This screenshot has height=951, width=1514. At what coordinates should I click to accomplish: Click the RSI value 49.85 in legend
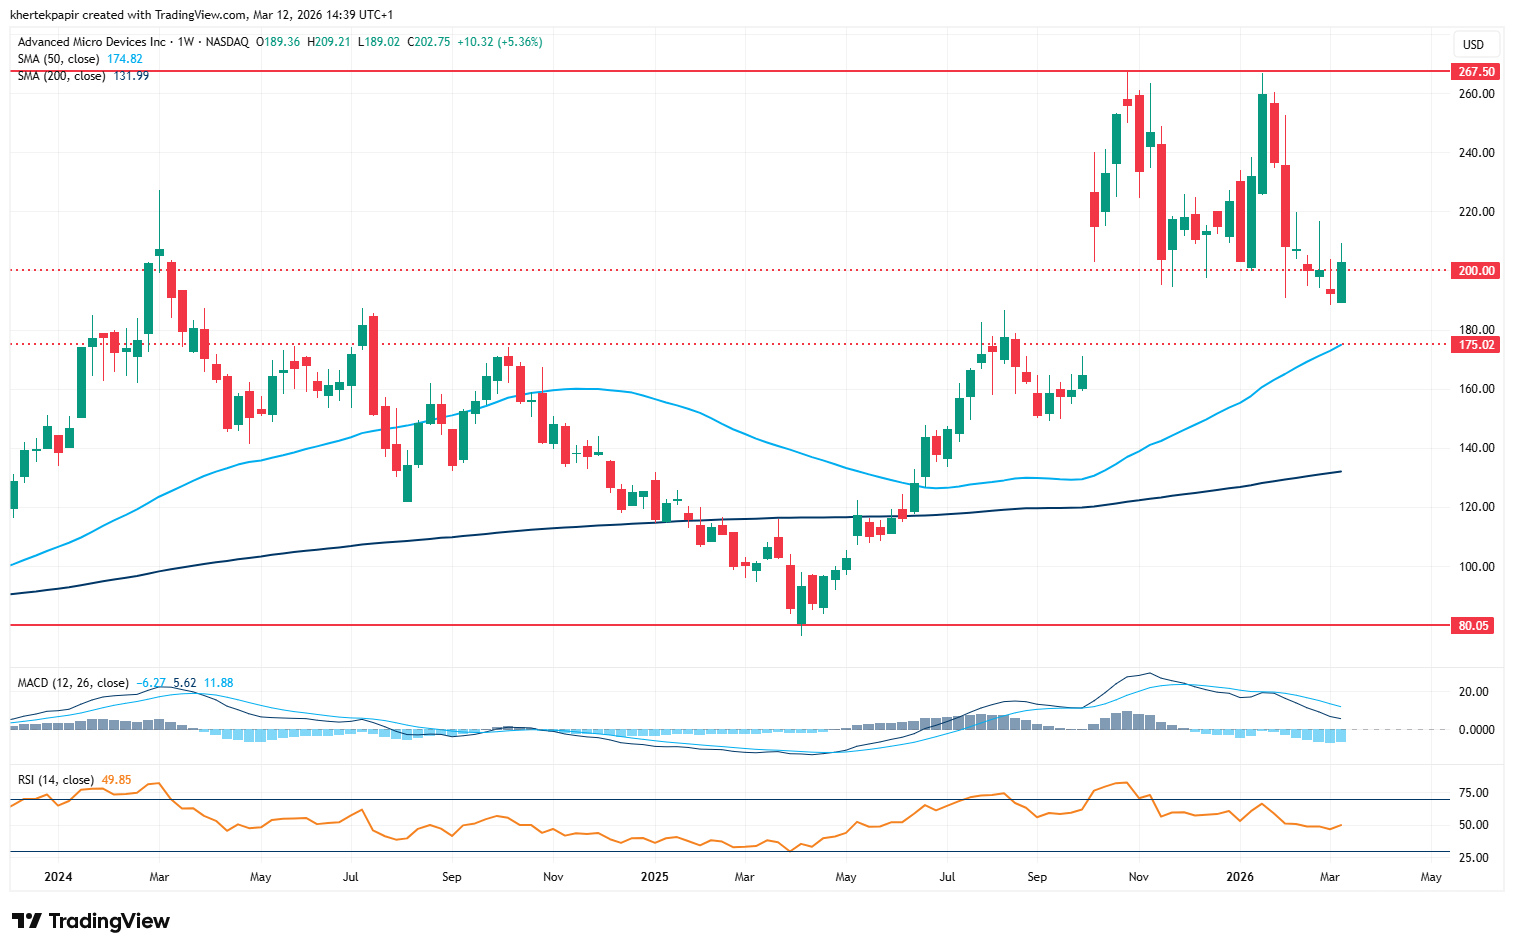(116, 780)
